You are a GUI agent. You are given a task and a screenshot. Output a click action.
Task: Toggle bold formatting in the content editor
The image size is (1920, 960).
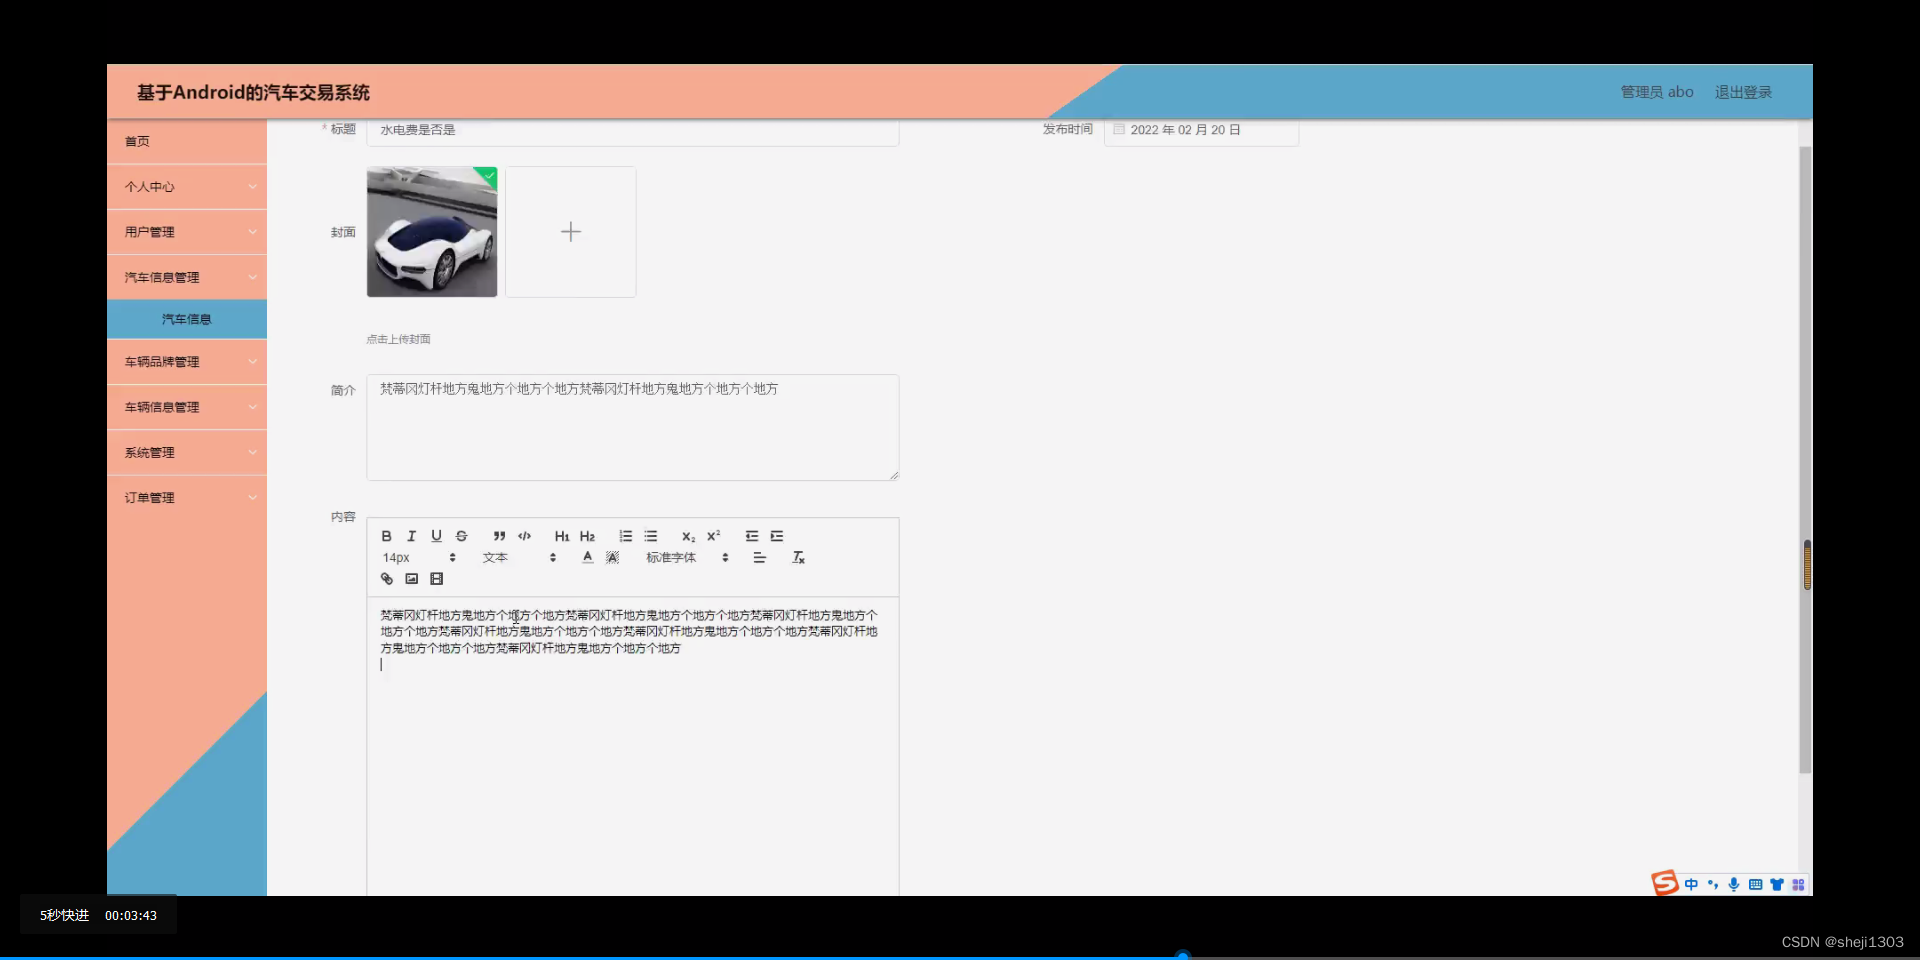point(386,536)
